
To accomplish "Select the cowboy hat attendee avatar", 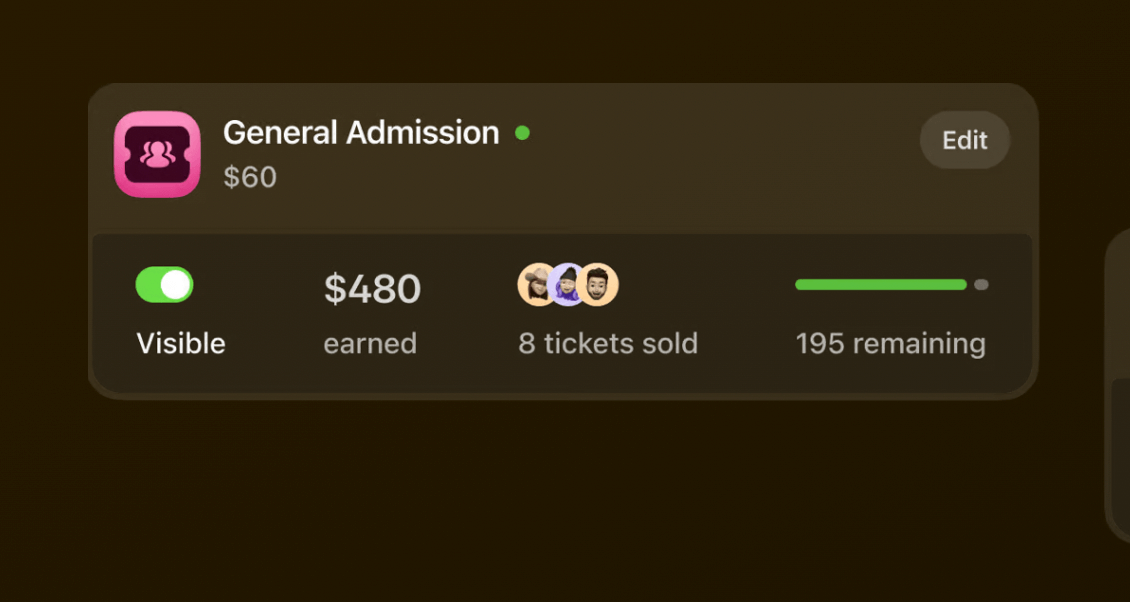I will 535,285.
